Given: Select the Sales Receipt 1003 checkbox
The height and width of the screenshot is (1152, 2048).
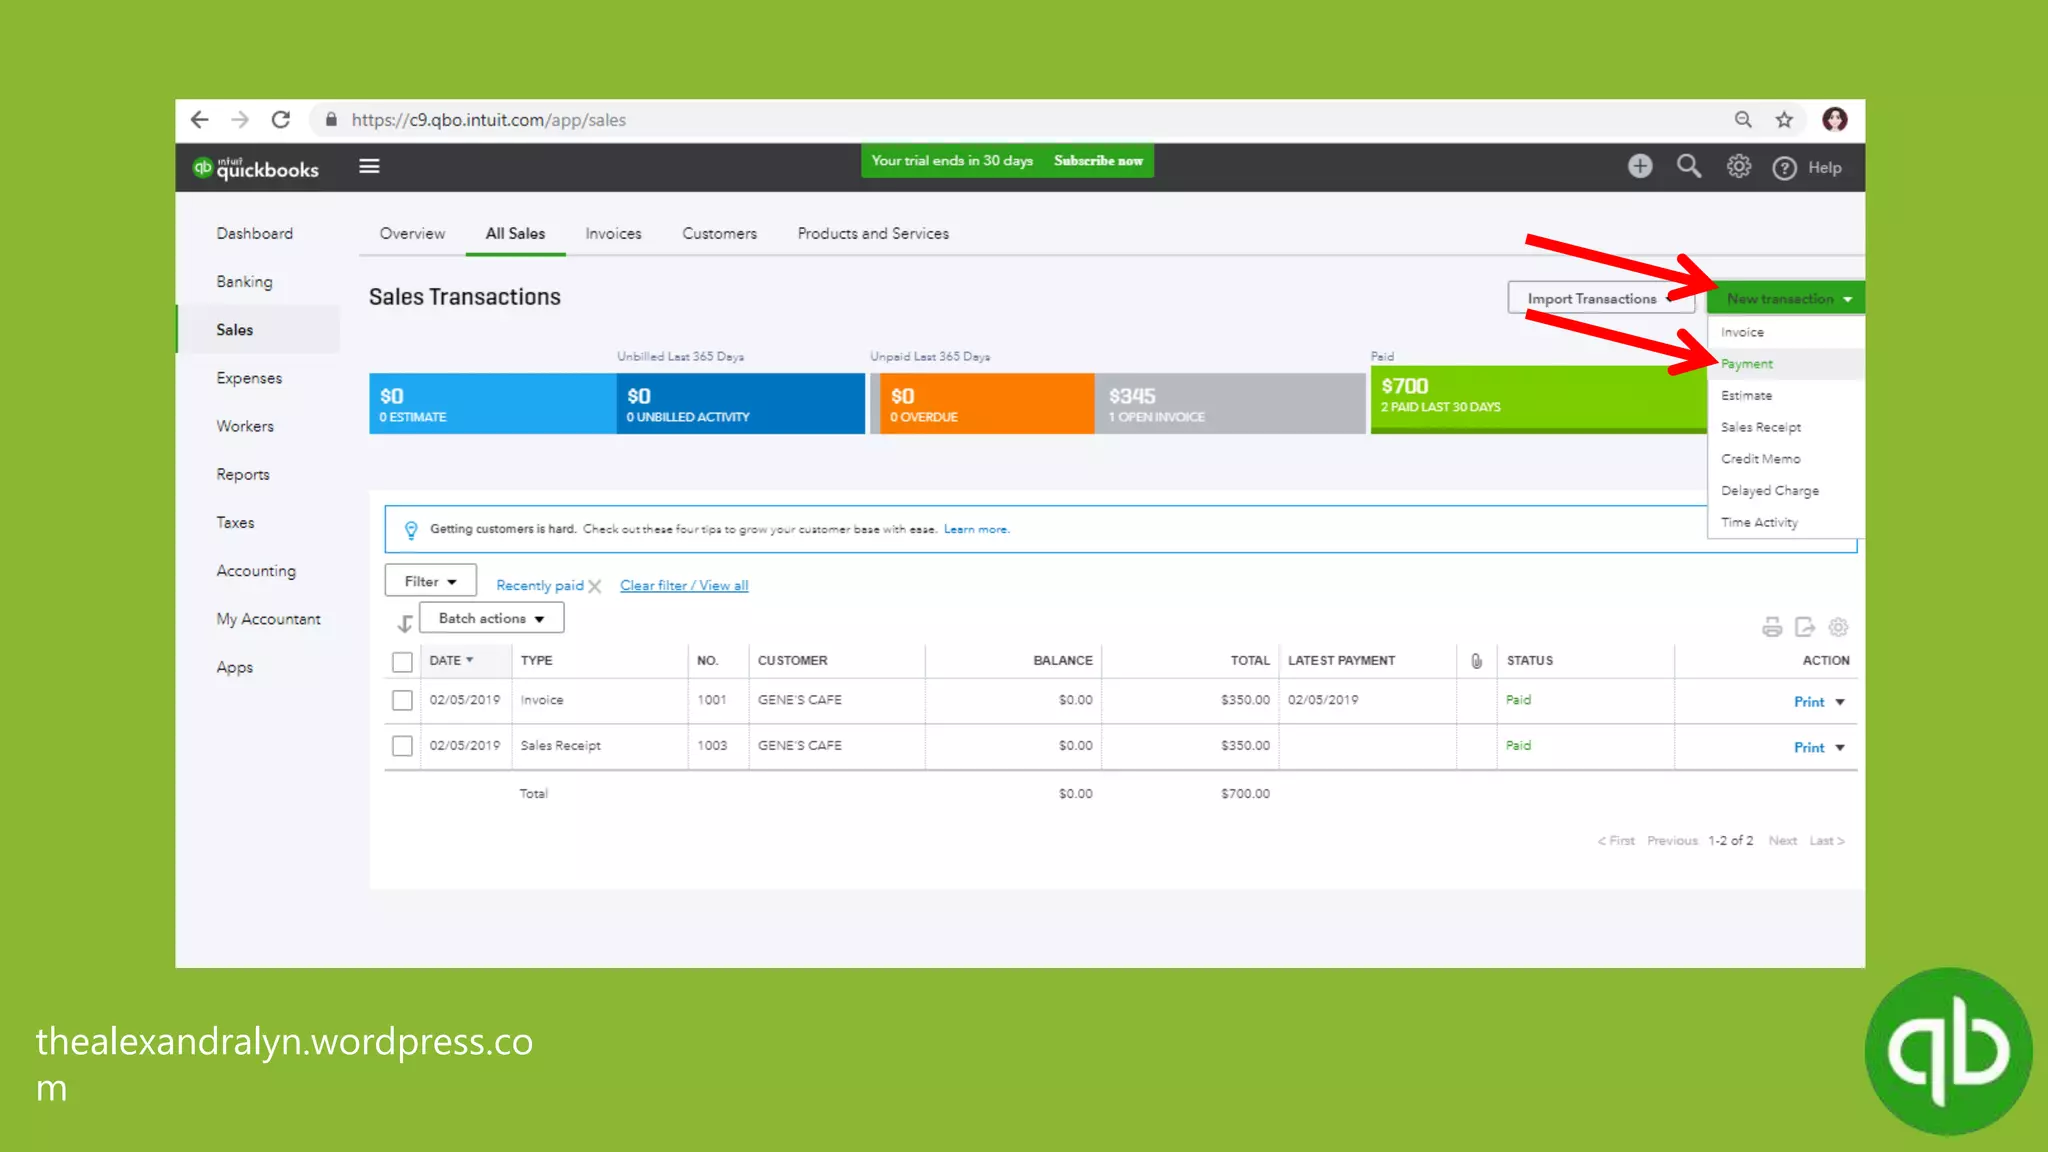Looking at the screenshot, I should click(x=402, y=746).
